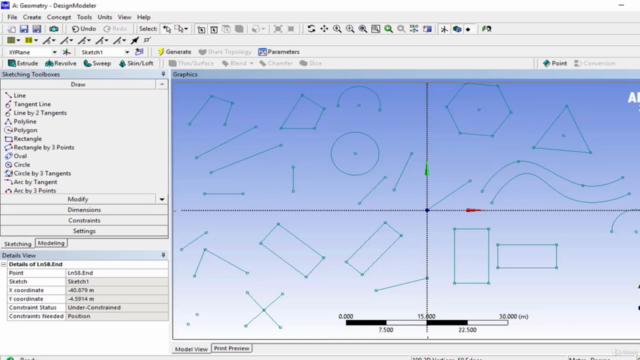Expand the Settings toolbox
The image size is (640, 360).
[x=84, y=231]
